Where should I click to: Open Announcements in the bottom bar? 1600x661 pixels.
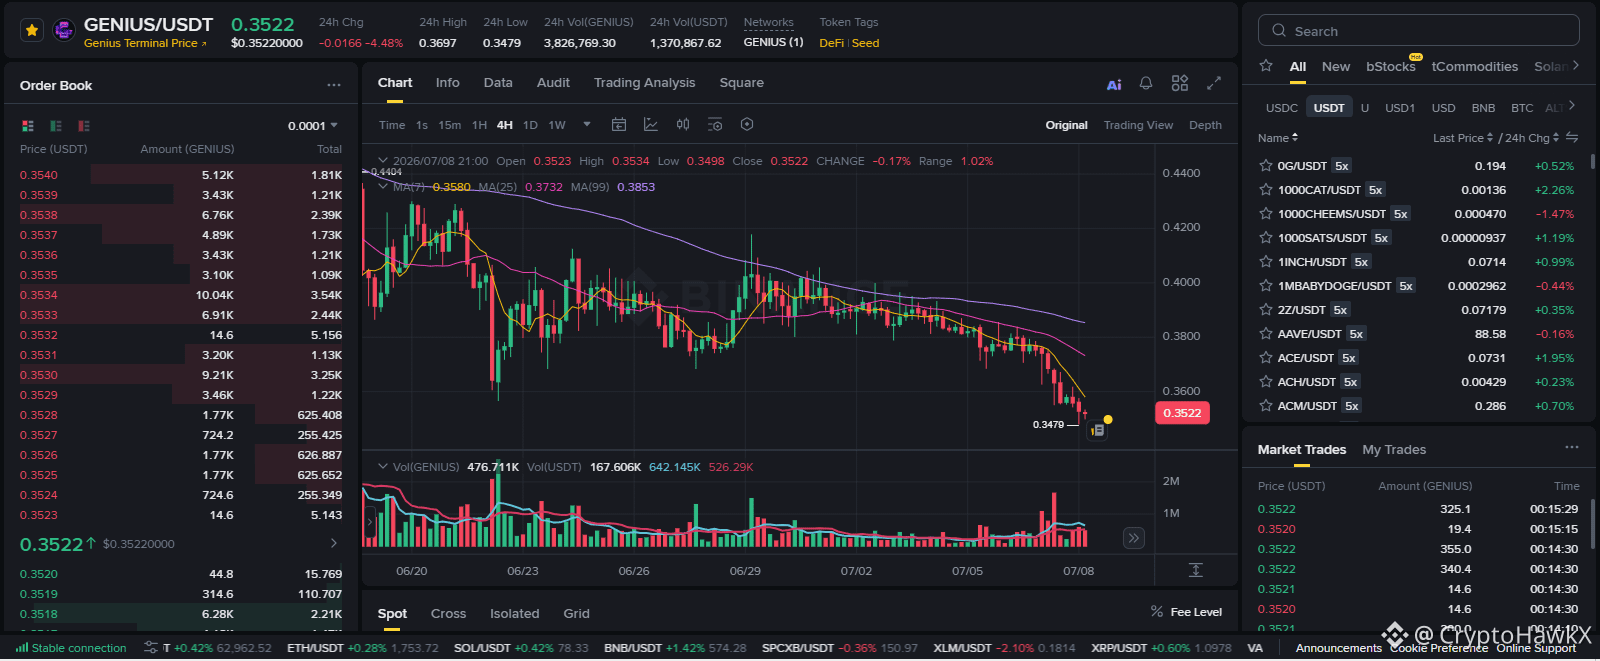[x=1338, y=648]
